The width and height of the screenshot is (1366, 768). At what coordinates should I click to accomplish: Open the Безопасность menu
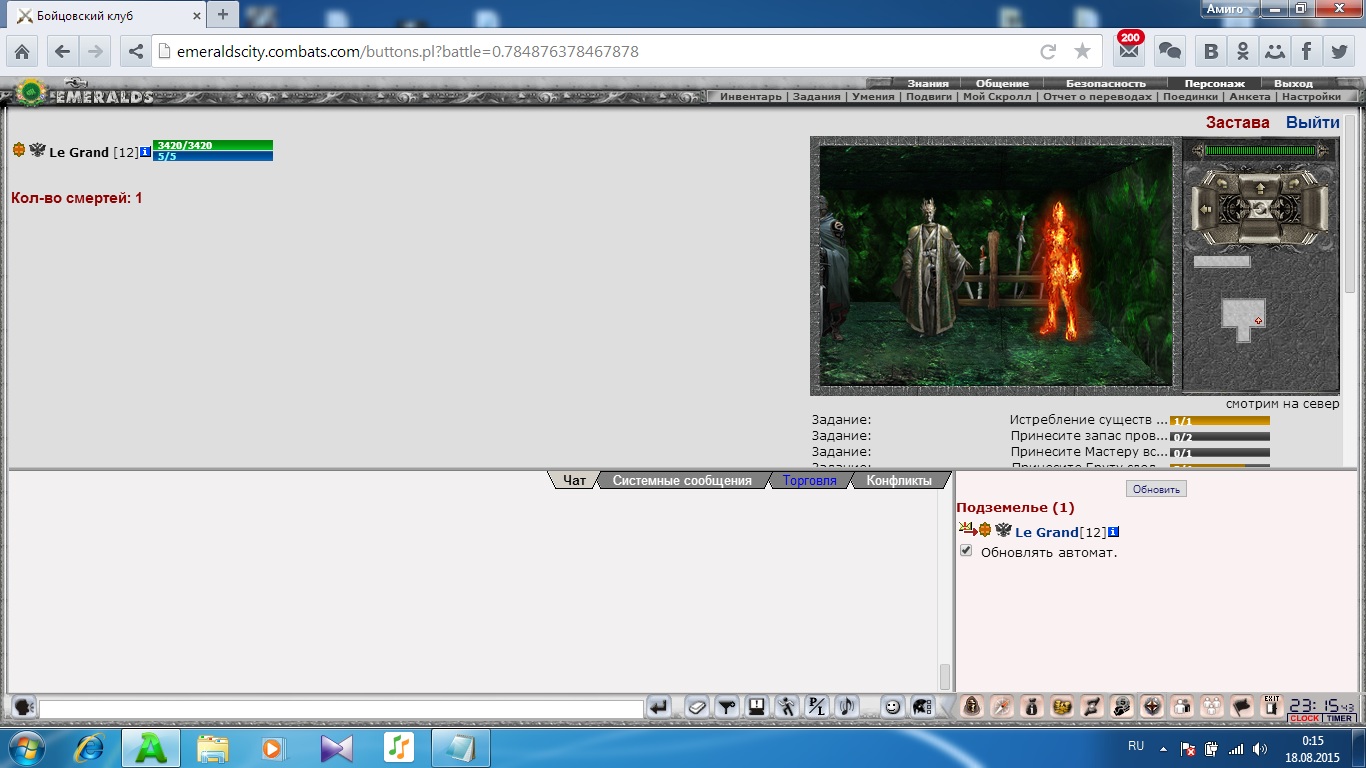coord(1105,83)
